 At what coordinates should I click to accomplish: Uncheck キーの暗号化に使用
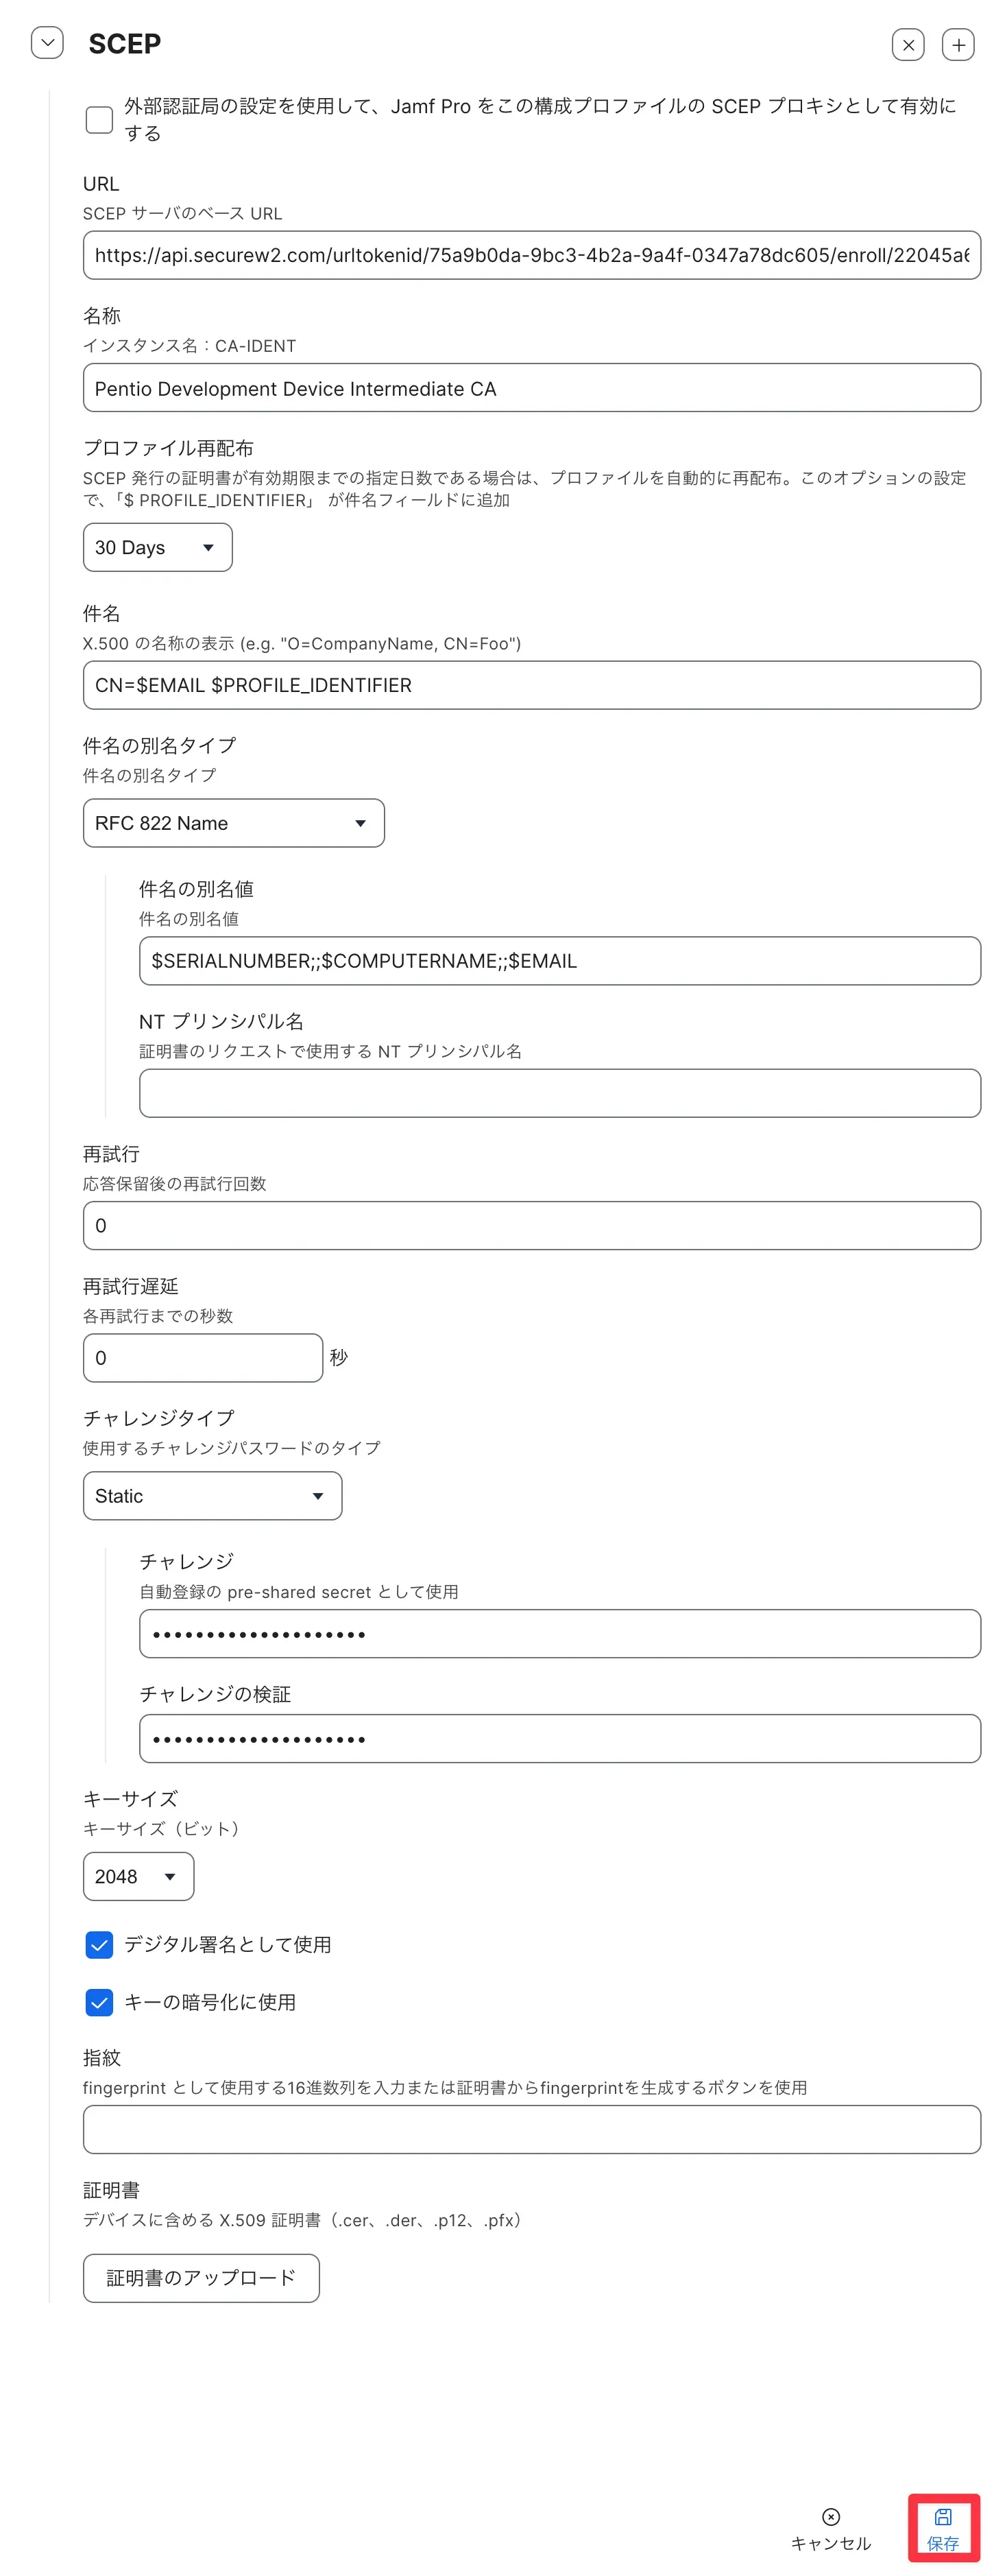(98, 2002)
